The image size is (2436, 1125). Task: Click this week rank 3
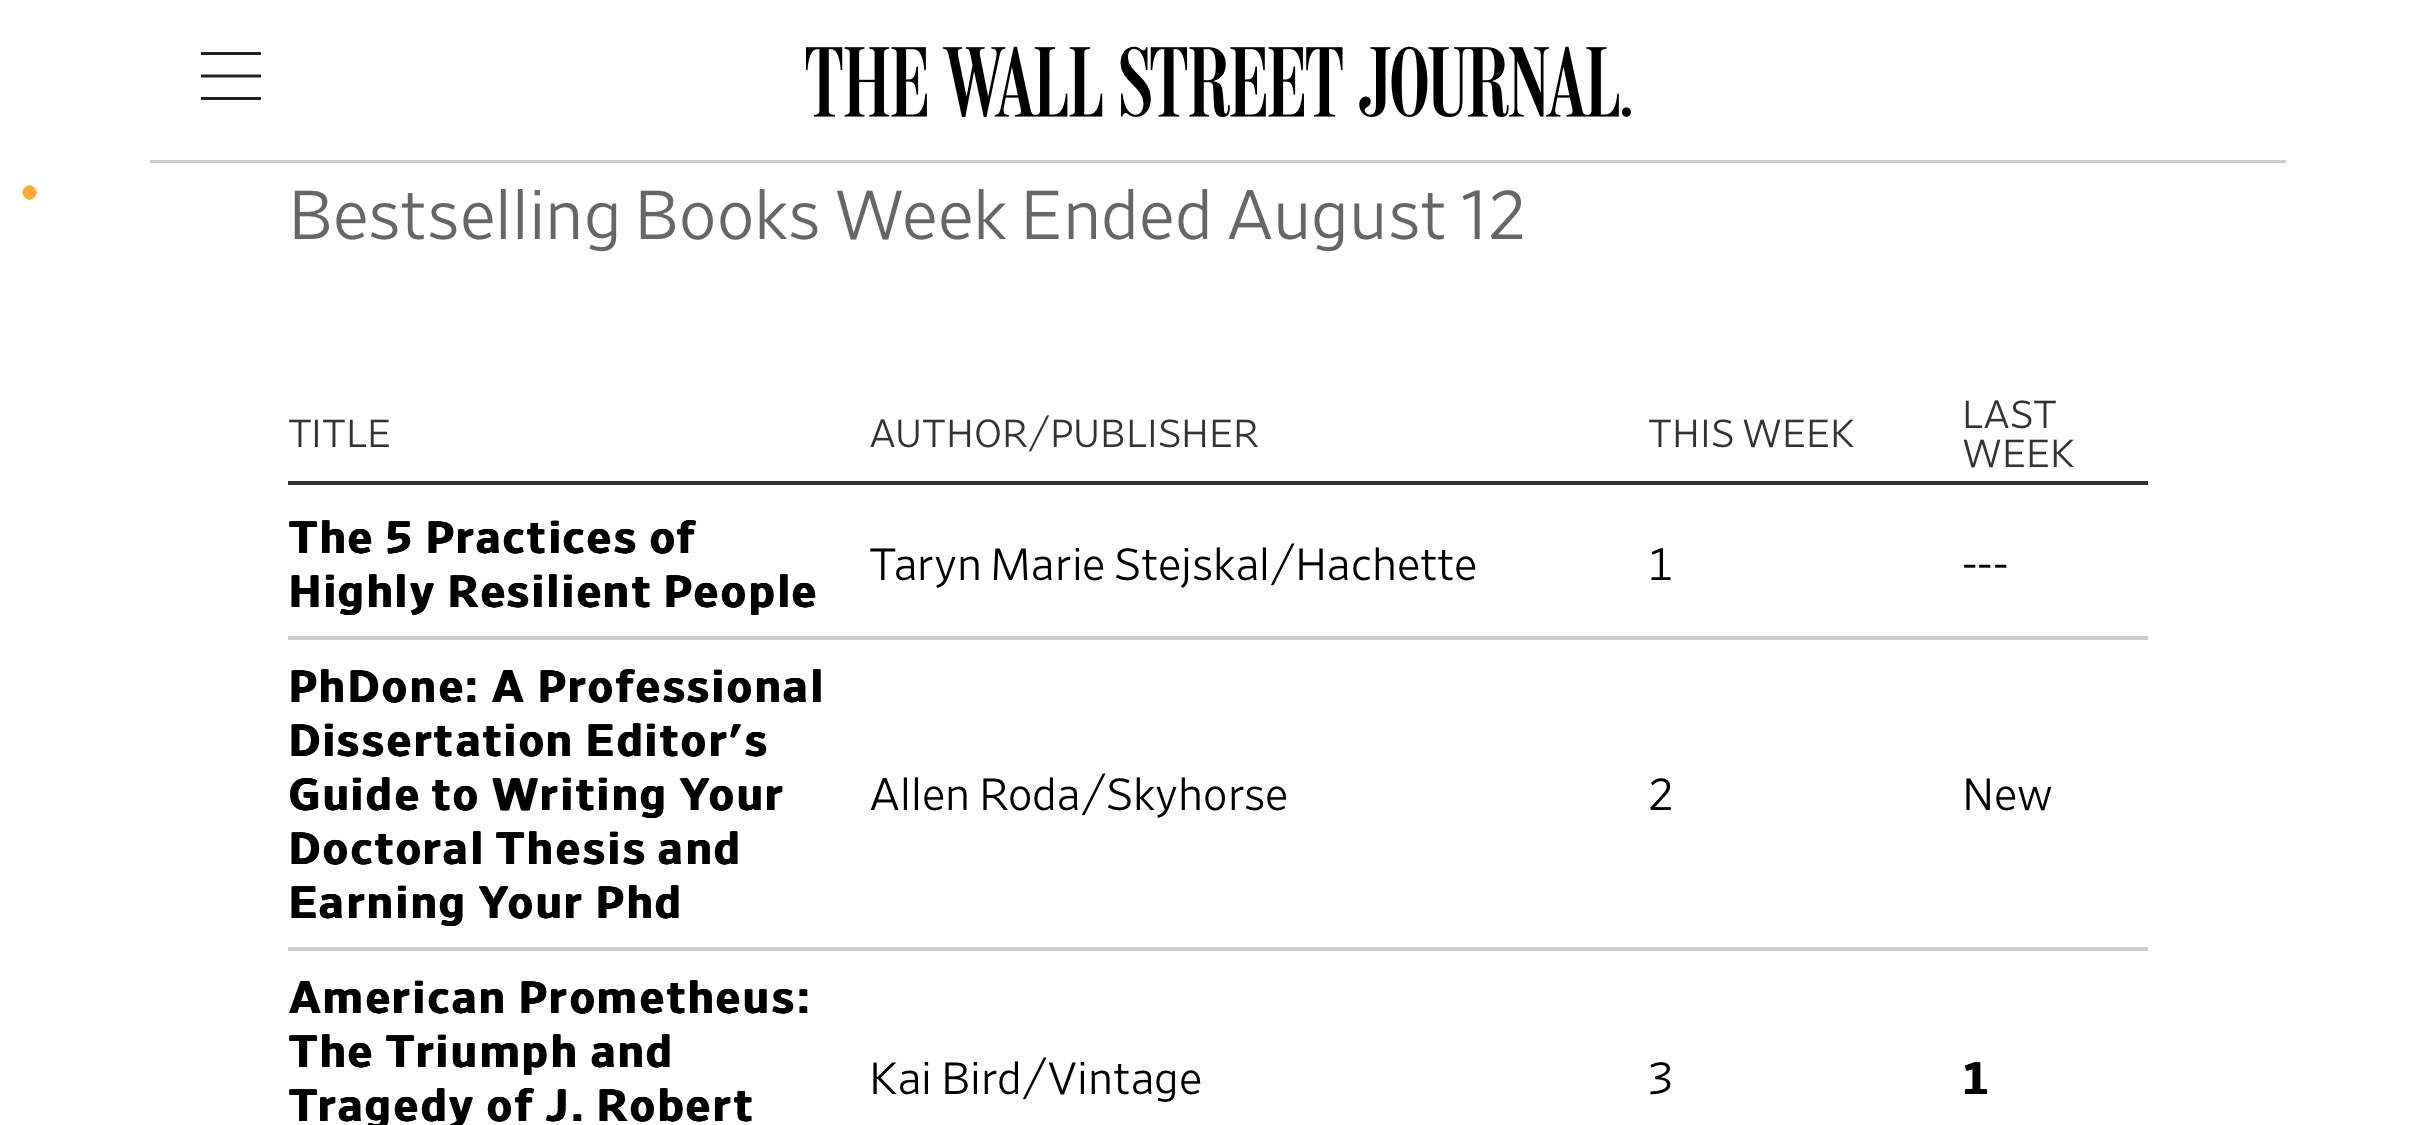pos(1660,1079)
